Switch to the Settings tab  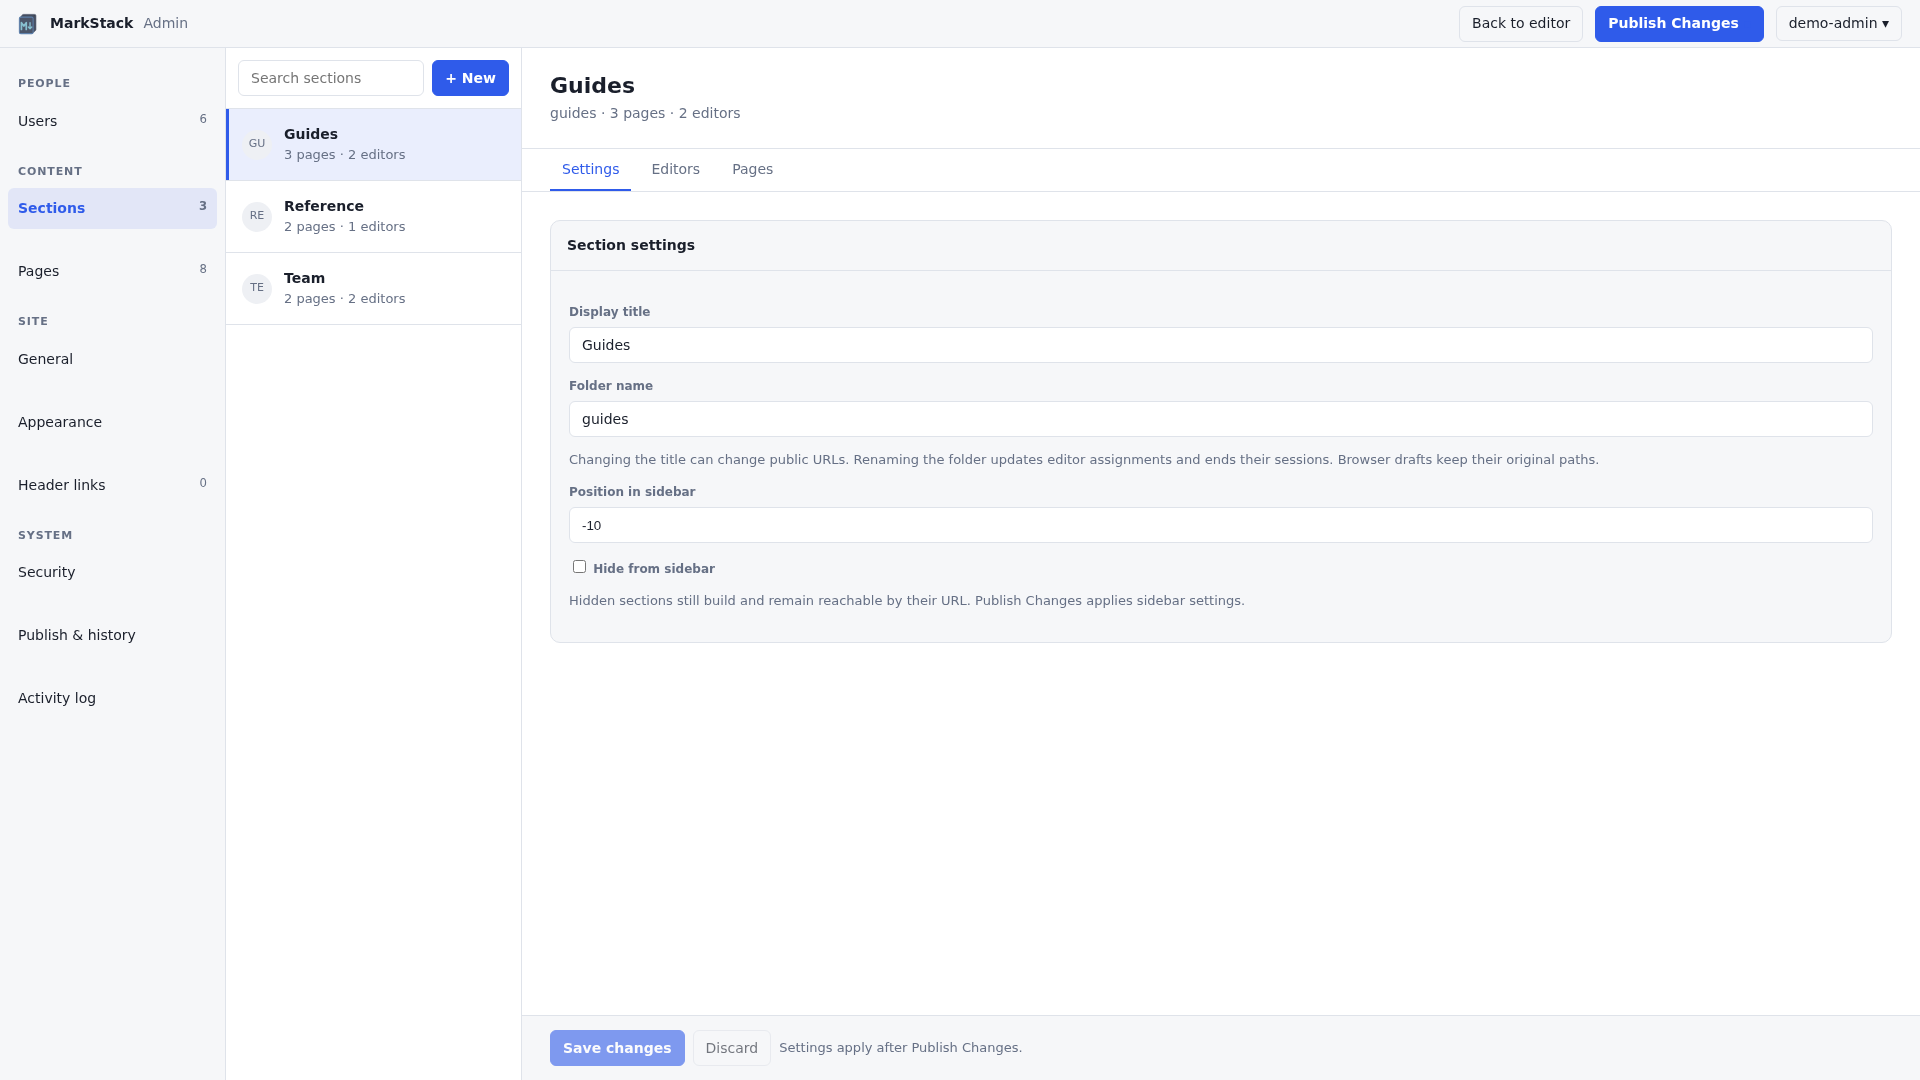(x=590, y=170)
